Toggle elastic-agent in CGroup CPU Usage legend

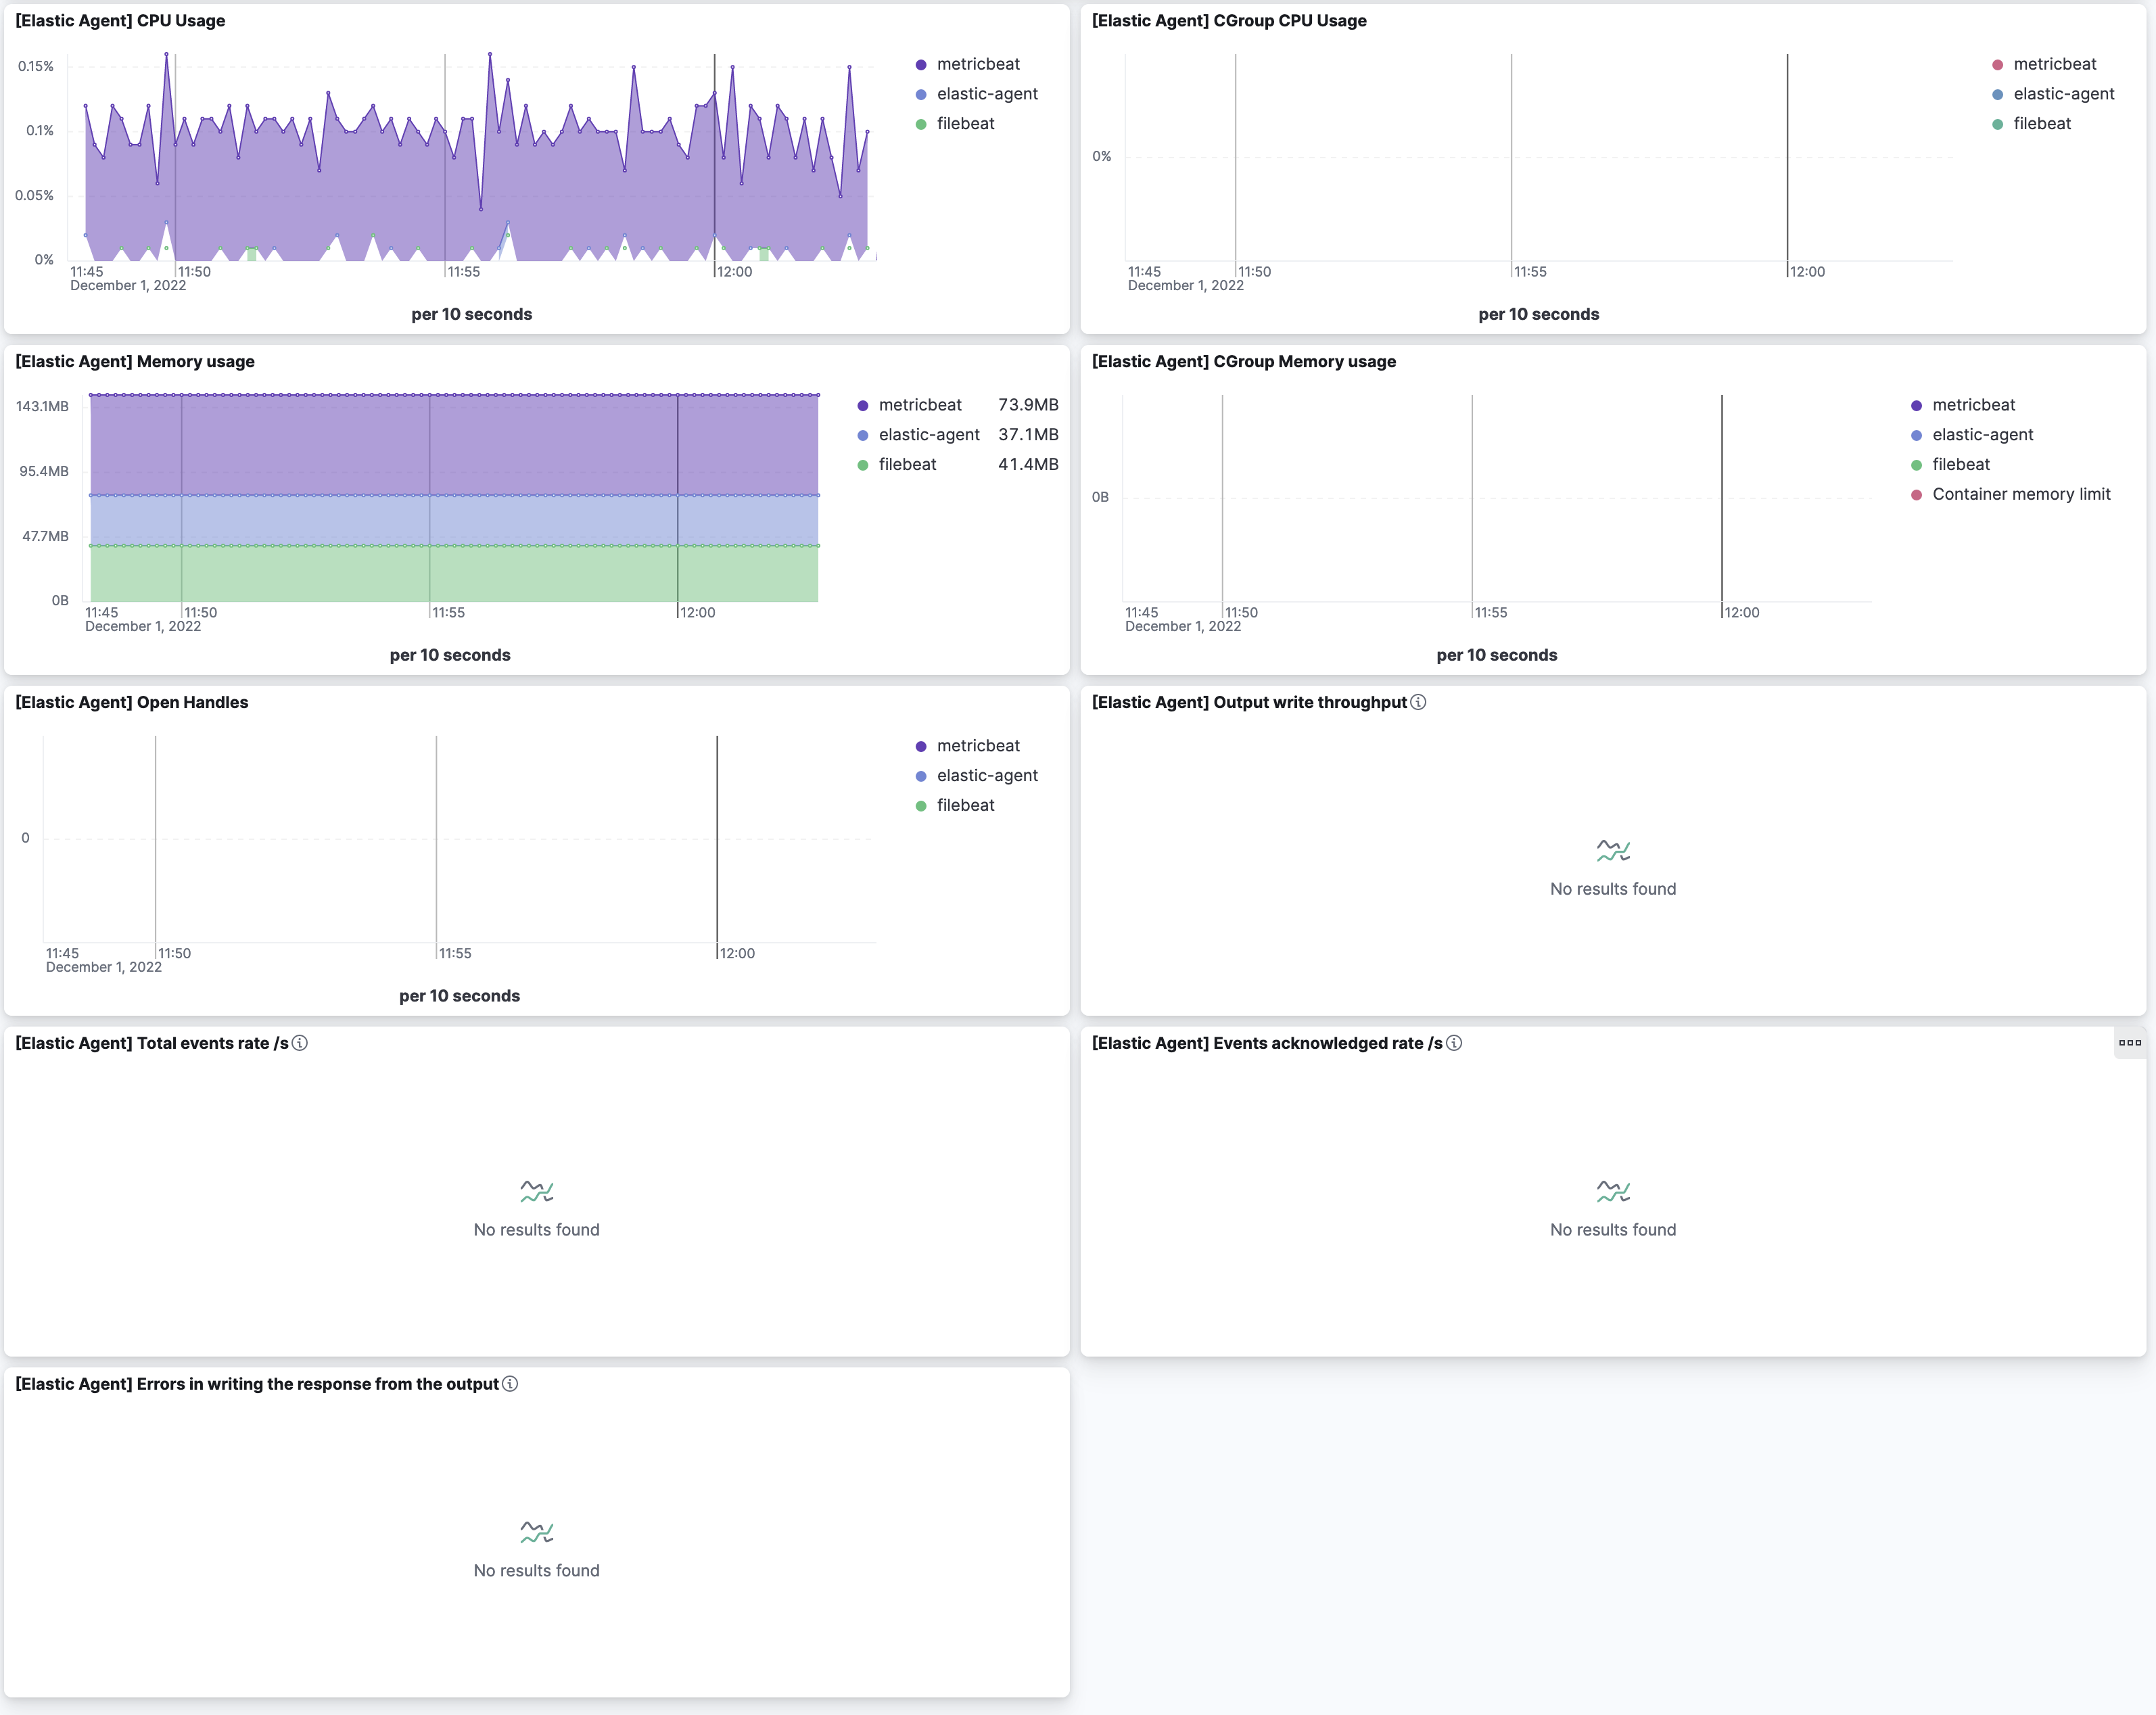click(2063, 94)
